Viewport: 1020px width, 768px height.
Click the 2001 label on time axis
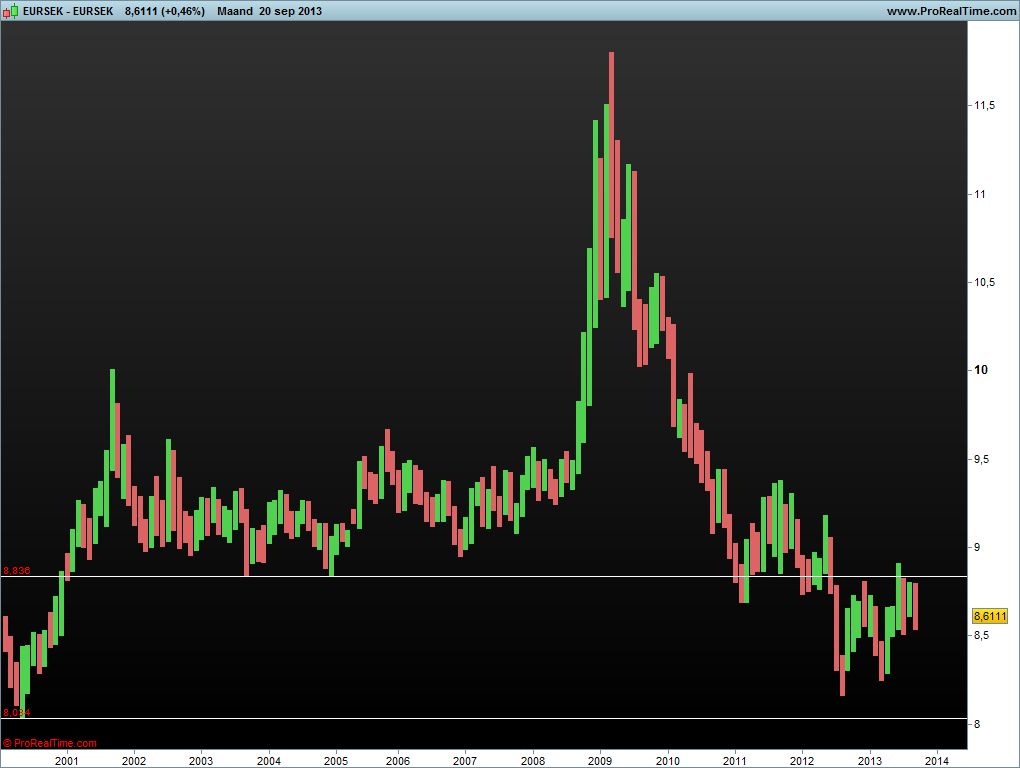[x=67, y=760]
